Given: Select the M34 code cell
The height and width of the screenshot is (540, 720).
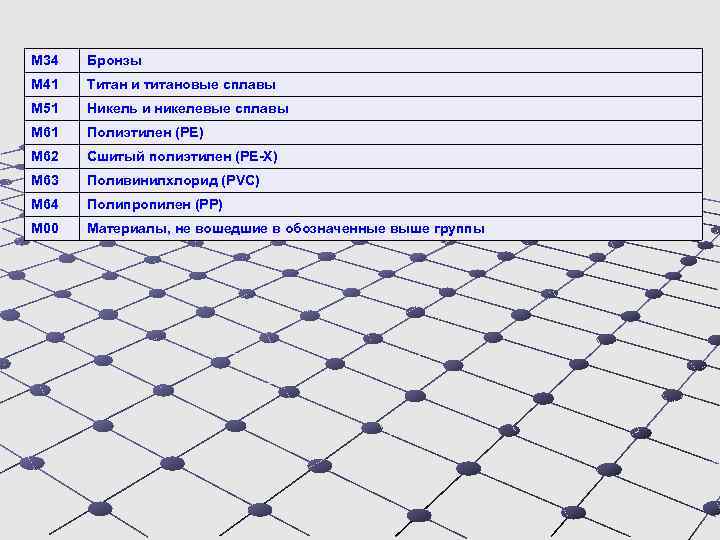Looking at the screenshot, I should 52,60.
